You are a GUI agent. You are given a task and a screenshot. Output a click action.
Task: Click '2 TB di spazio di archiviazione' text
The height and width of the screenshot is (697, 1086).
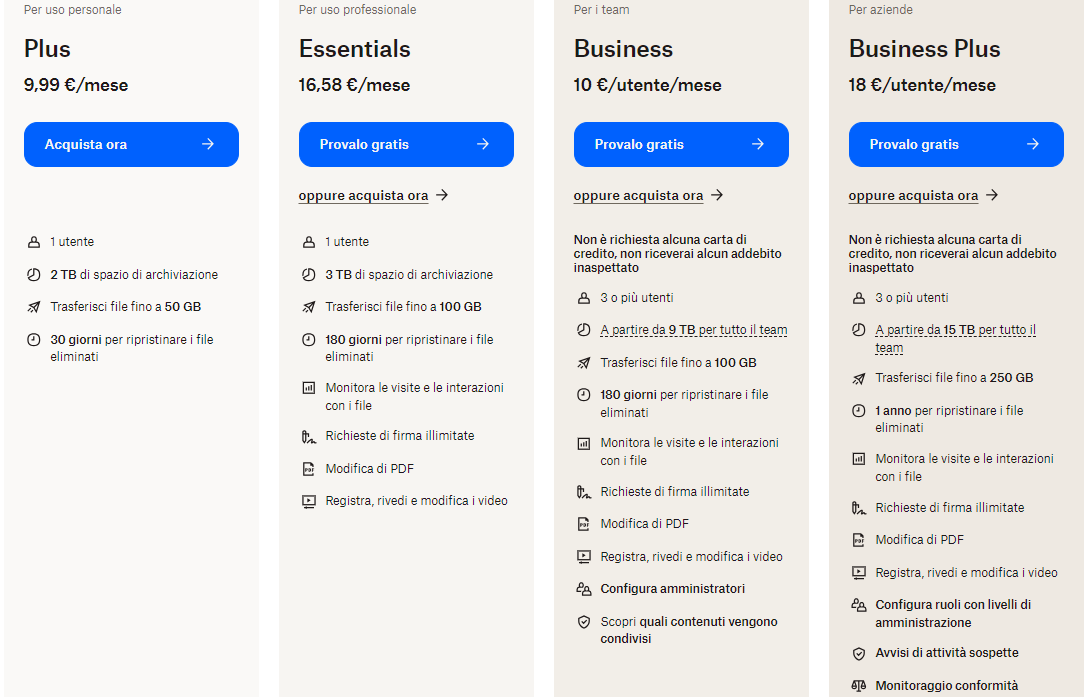tap(134, 274)
